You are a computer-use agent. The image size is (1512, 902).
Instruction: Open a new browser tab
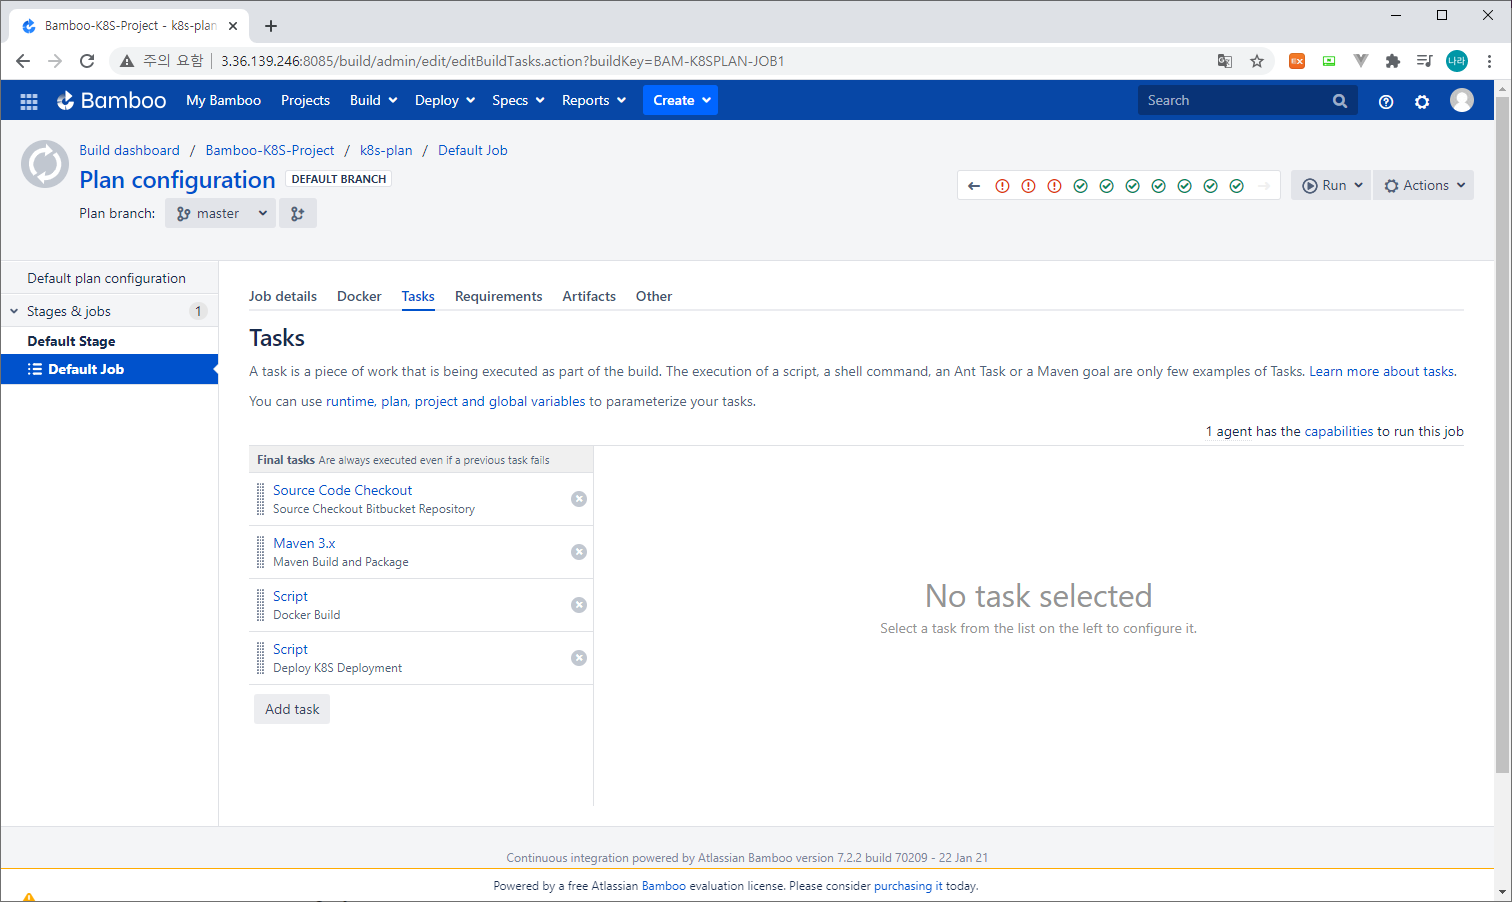[x=271, y=26]
